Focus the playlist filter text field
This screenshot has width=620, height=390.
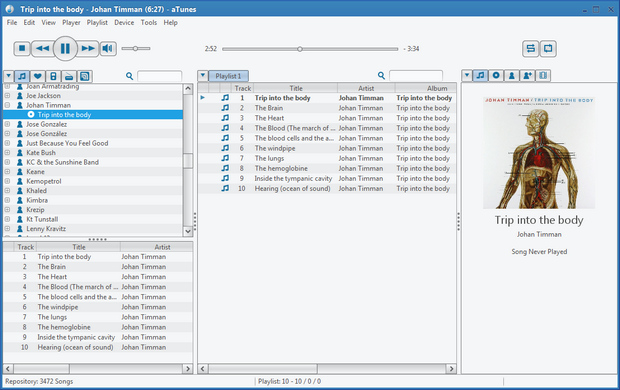click(x=416, y=75)
